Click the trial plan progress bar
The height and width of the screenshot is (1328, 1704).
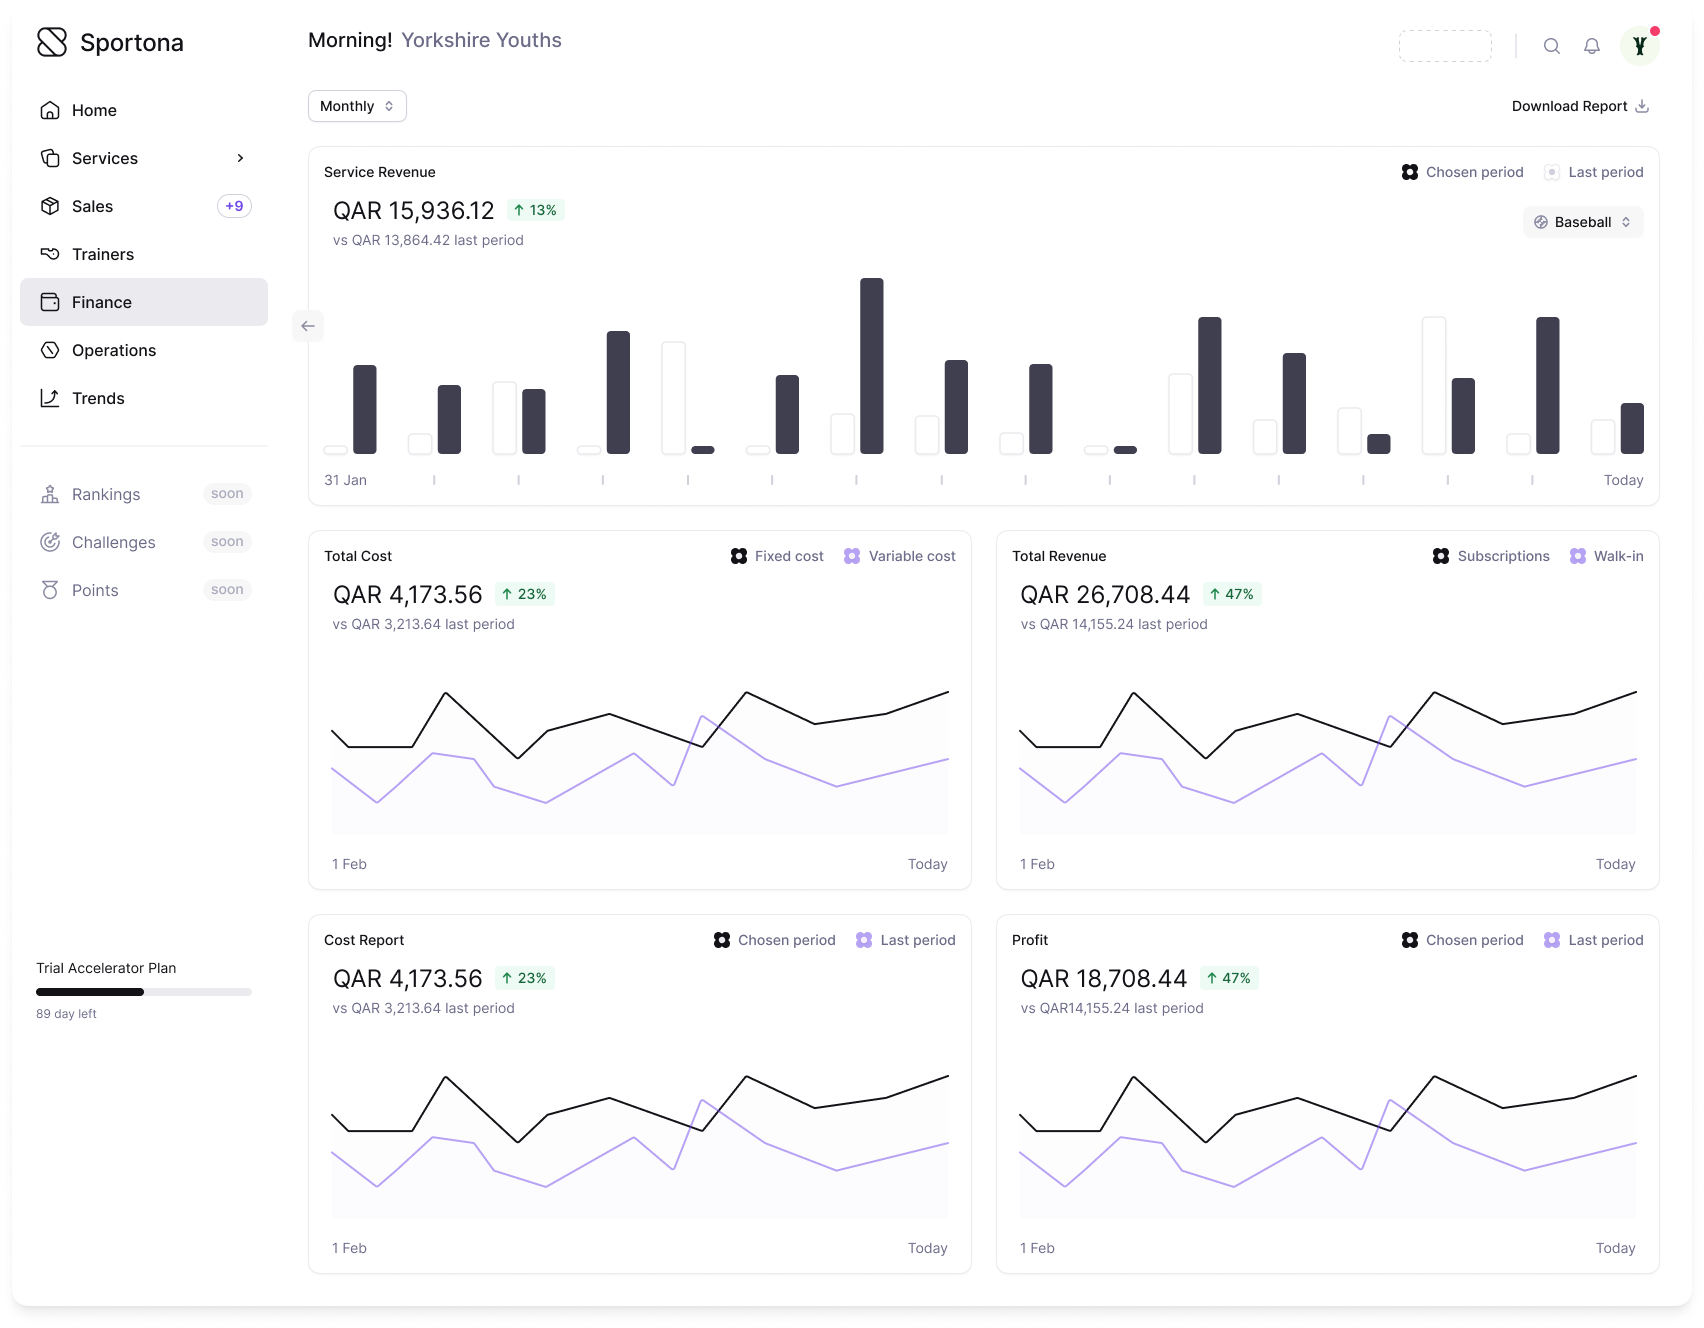click(x=144, y=992)
